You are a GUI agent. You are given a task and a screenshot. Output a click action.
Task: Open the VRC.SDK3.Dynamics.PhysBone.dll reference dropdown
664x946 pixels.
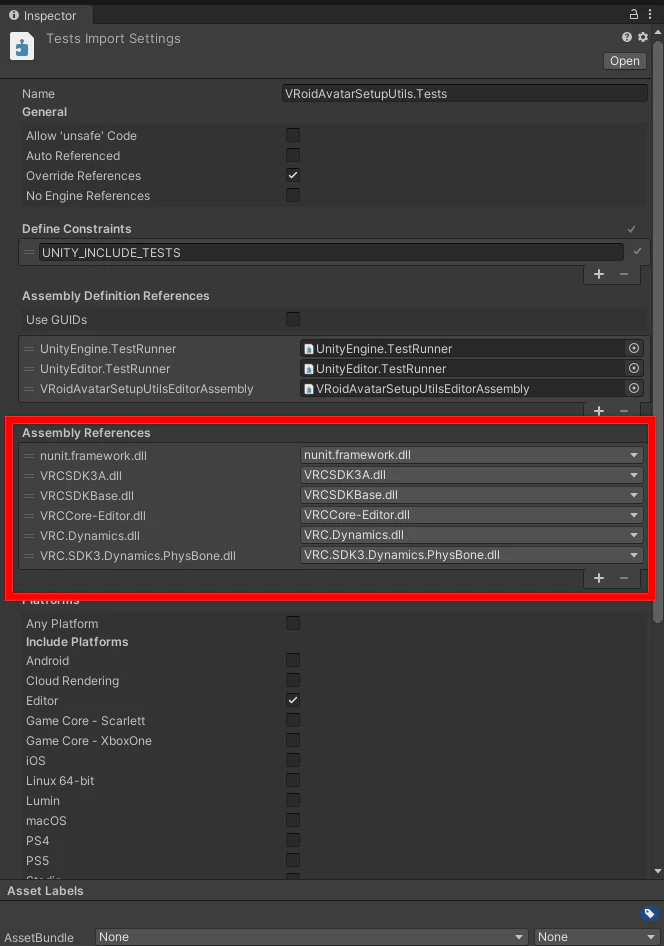click(471, 554)
